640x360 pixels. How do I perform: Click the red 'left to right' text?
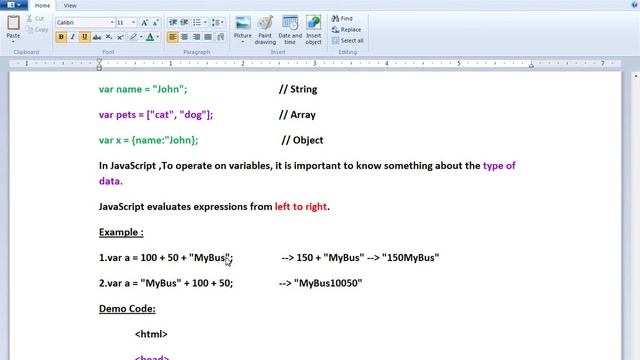point(301,207)
